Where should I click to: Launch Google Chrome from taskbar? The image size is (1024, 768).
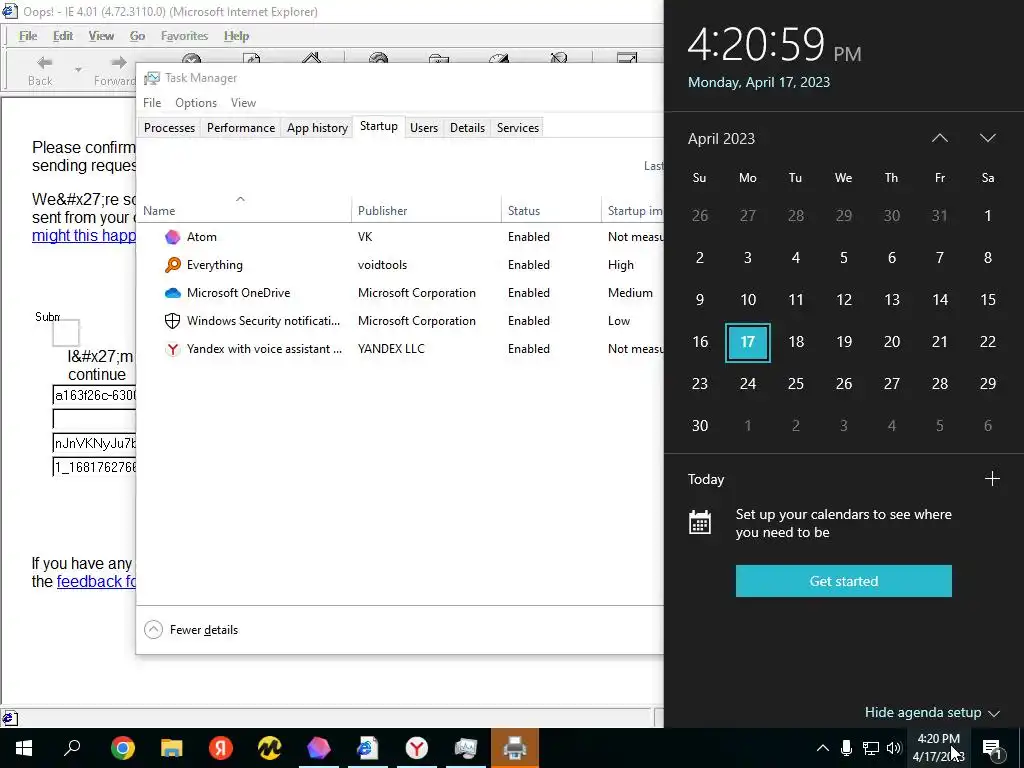coord(122,748)
